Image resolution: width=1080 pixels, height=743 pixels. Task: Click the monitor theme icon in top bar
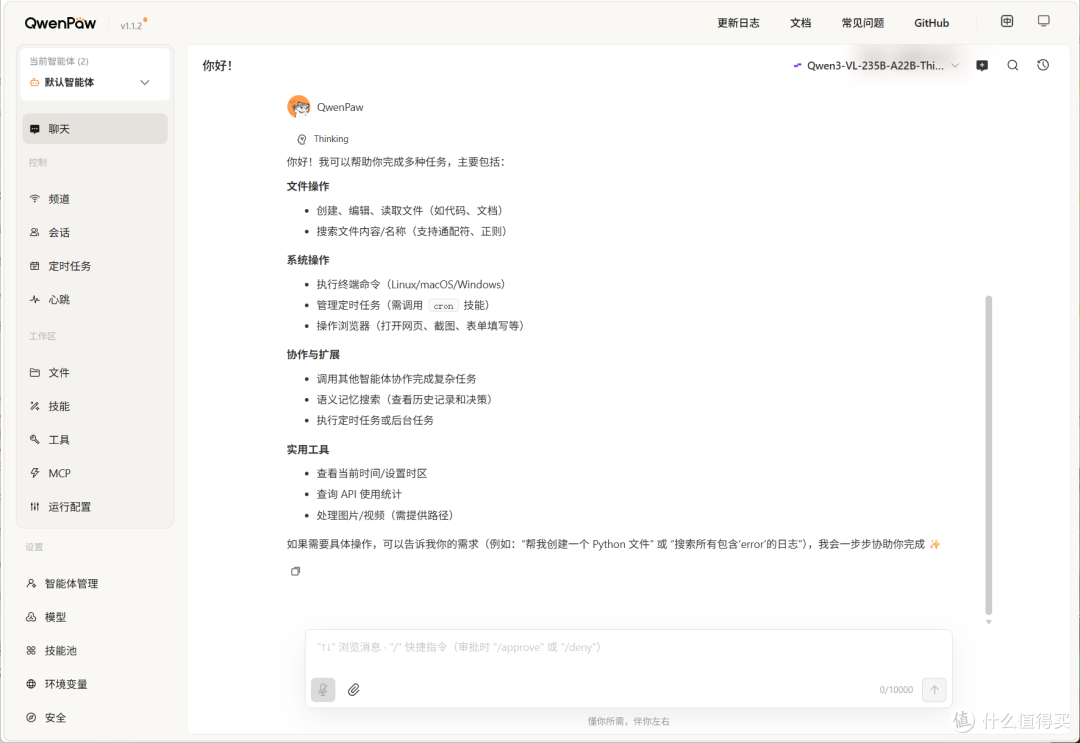[x=1043, y=21]
